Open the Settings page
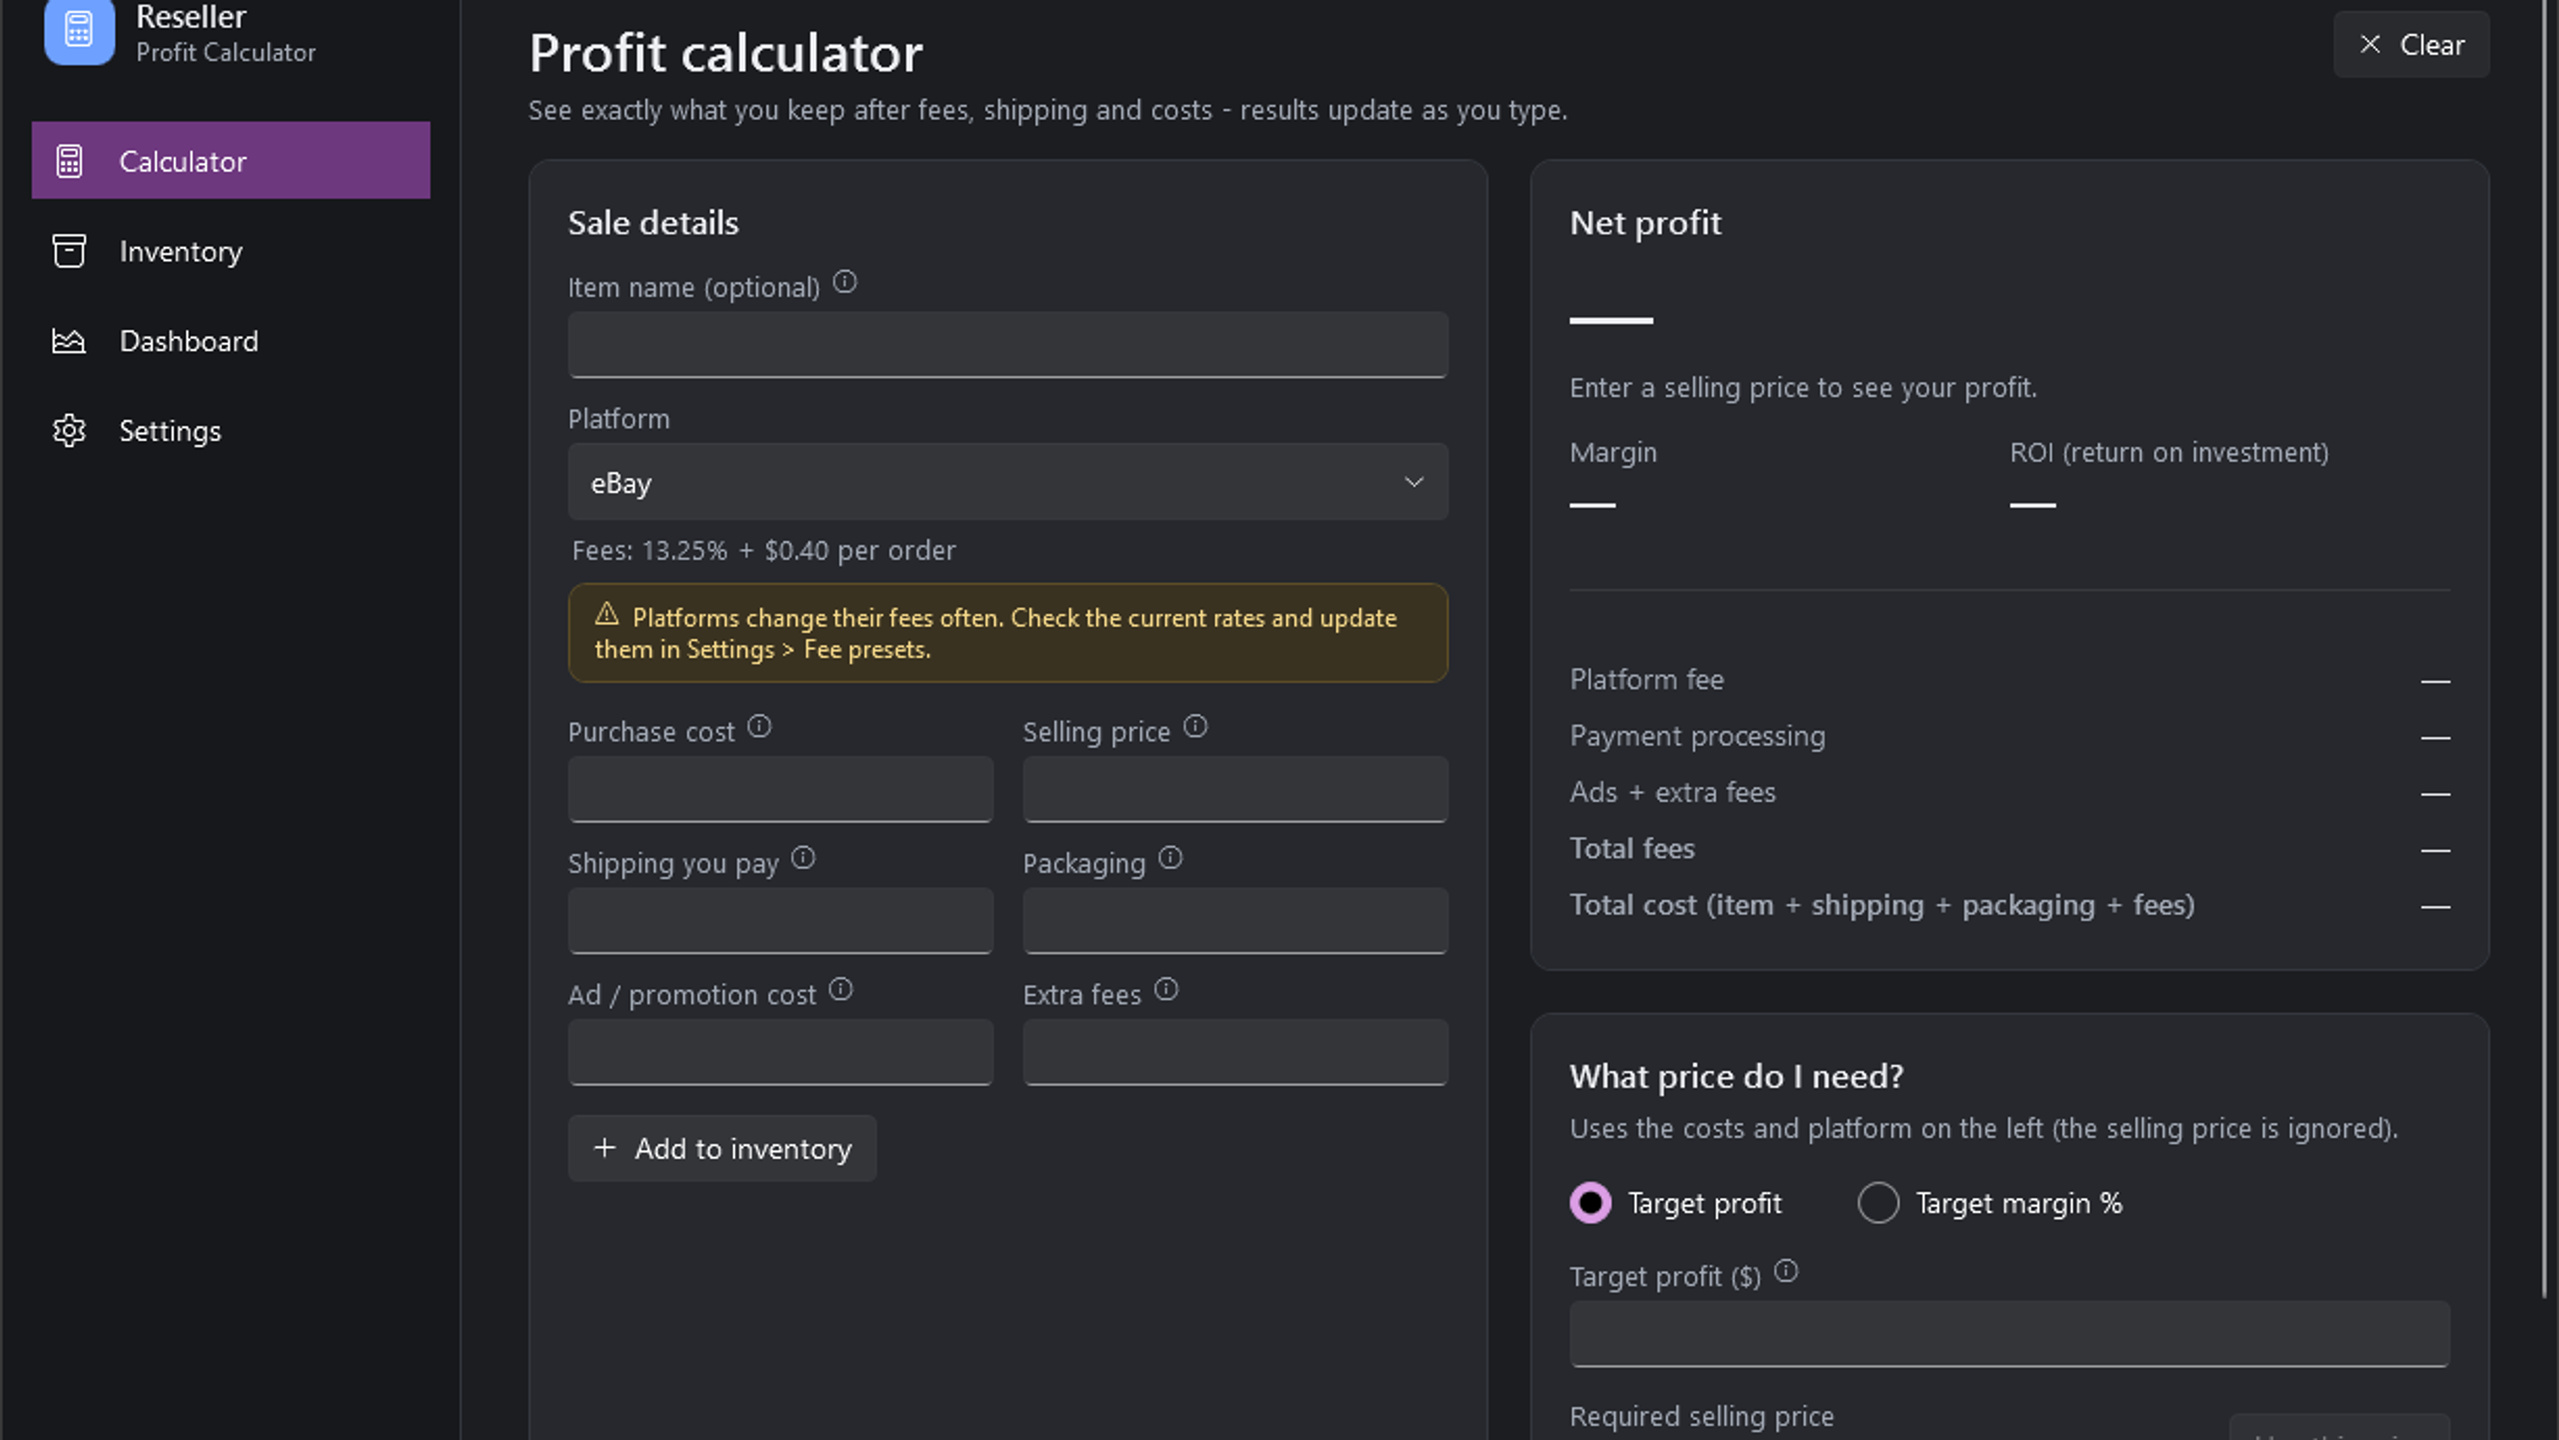This screenshot has width=2559, height=1440. [231, 431]
